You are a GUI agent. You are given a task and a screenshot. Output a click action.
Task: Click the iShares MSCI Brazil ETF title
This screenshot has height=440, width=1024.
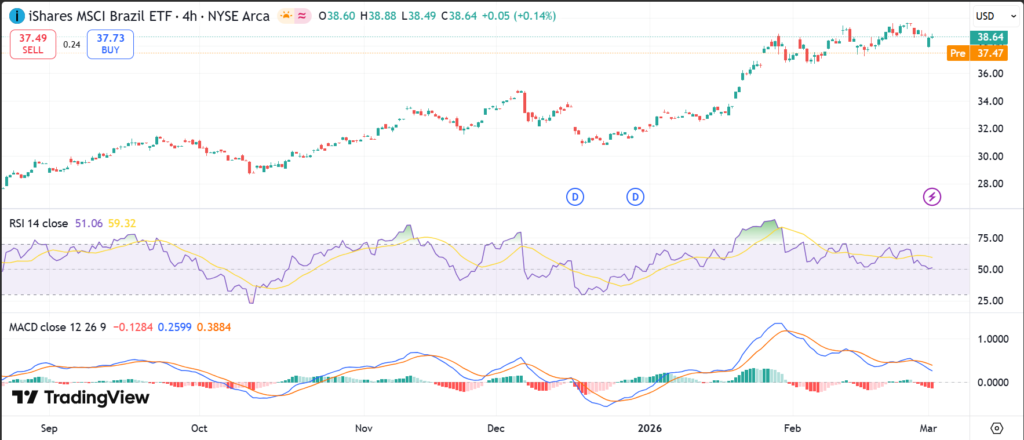coord(88,16)
